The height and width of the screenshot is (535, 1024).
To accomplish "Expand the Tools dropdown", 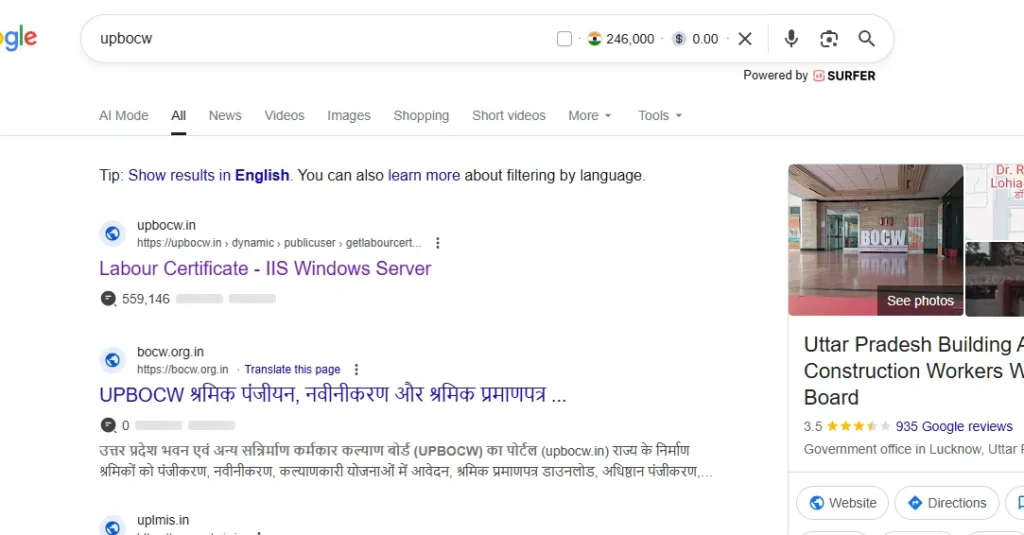I will click(x=660, y=116).
